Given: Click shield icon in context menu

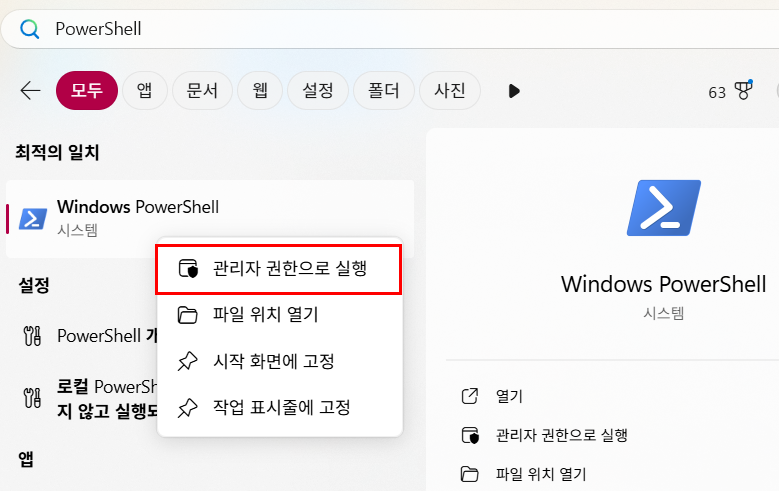Looking at the screenshot, I should point(188,269).
